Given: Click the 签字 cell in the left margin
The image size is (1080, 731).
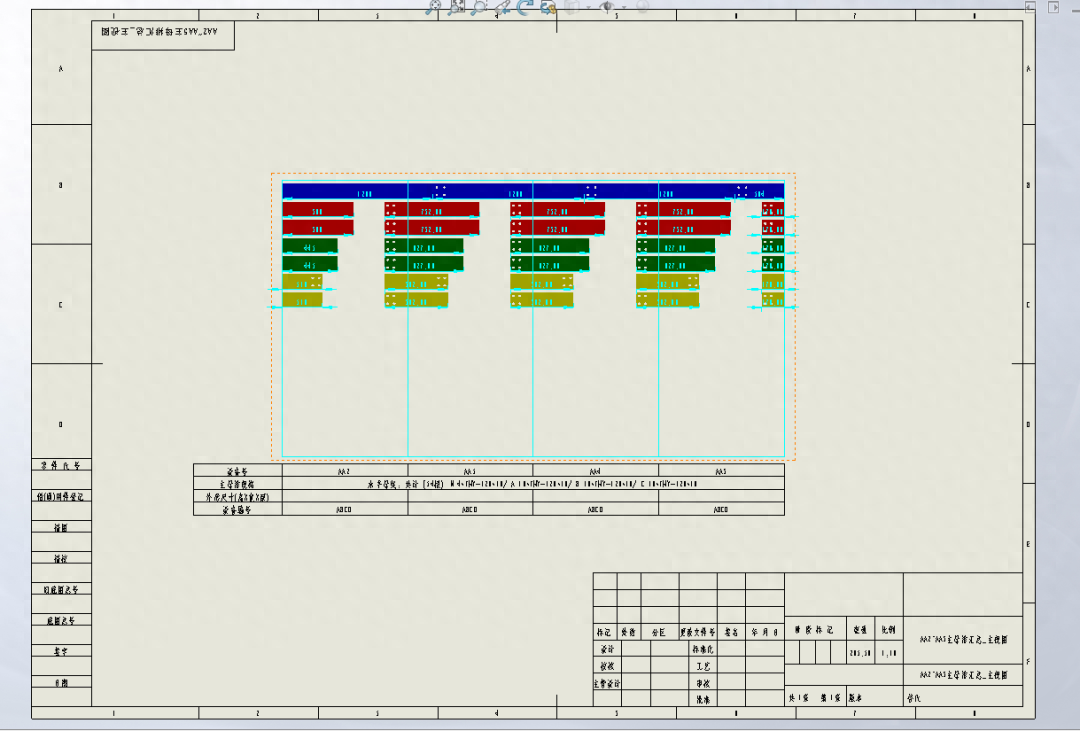Looking at the screenshot, I should click(61, 651).
